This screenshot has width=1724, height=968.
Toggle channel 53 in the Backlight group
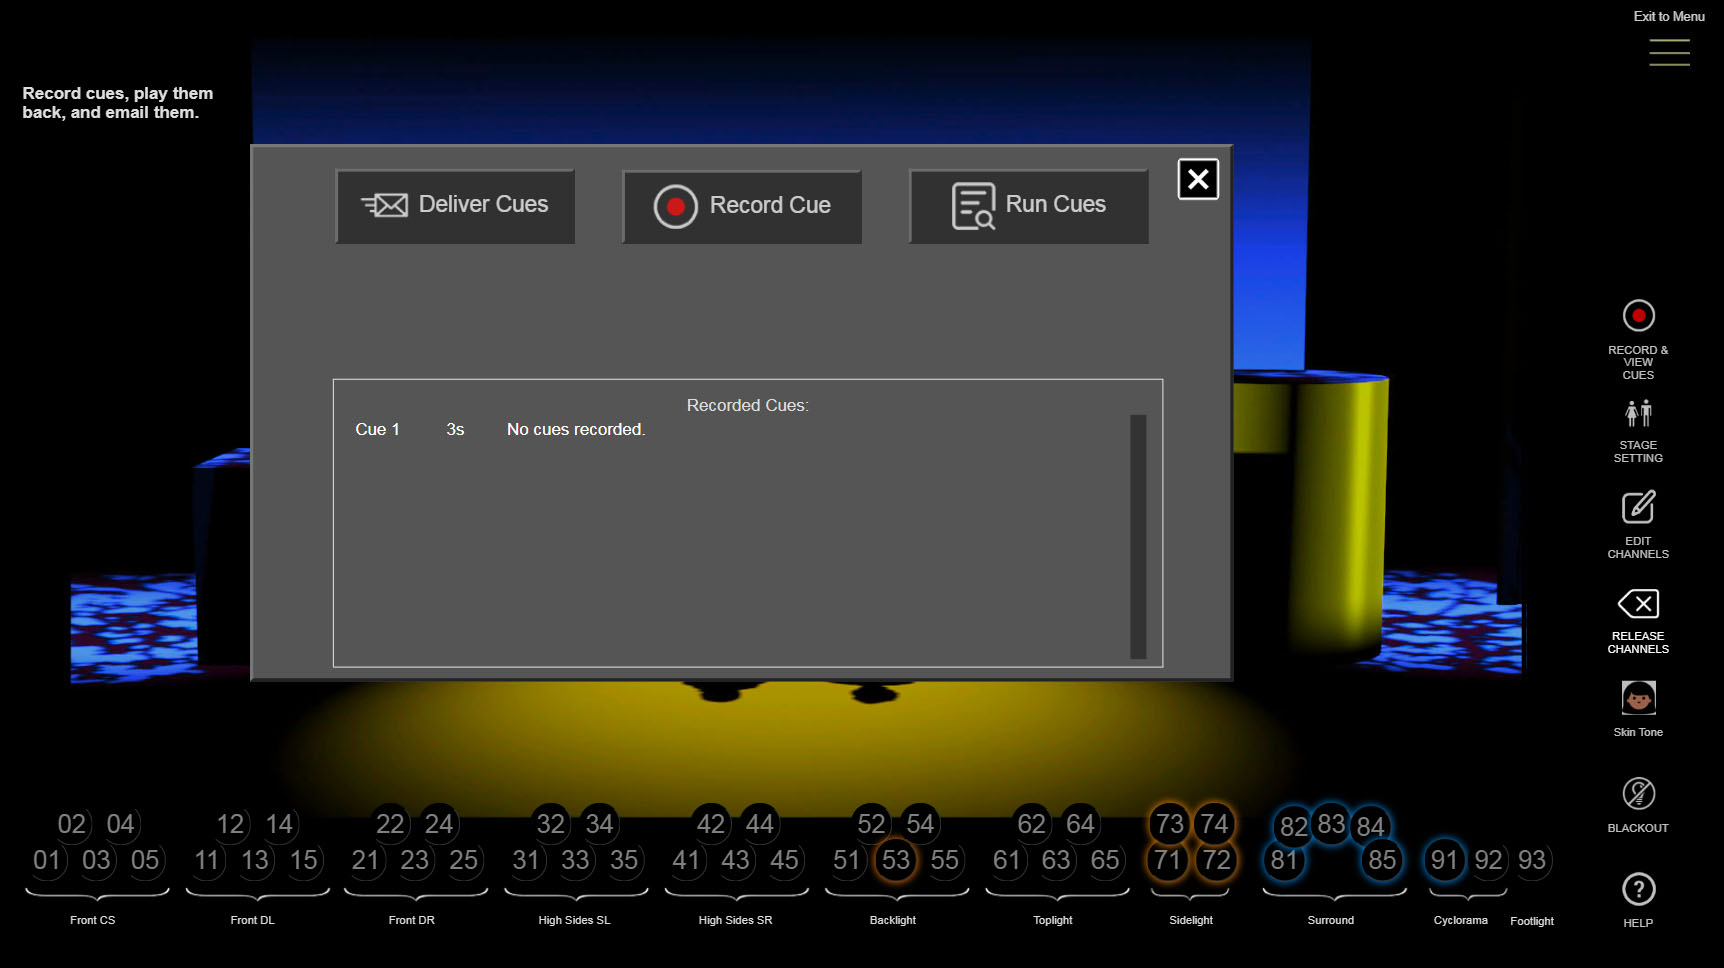895,860
